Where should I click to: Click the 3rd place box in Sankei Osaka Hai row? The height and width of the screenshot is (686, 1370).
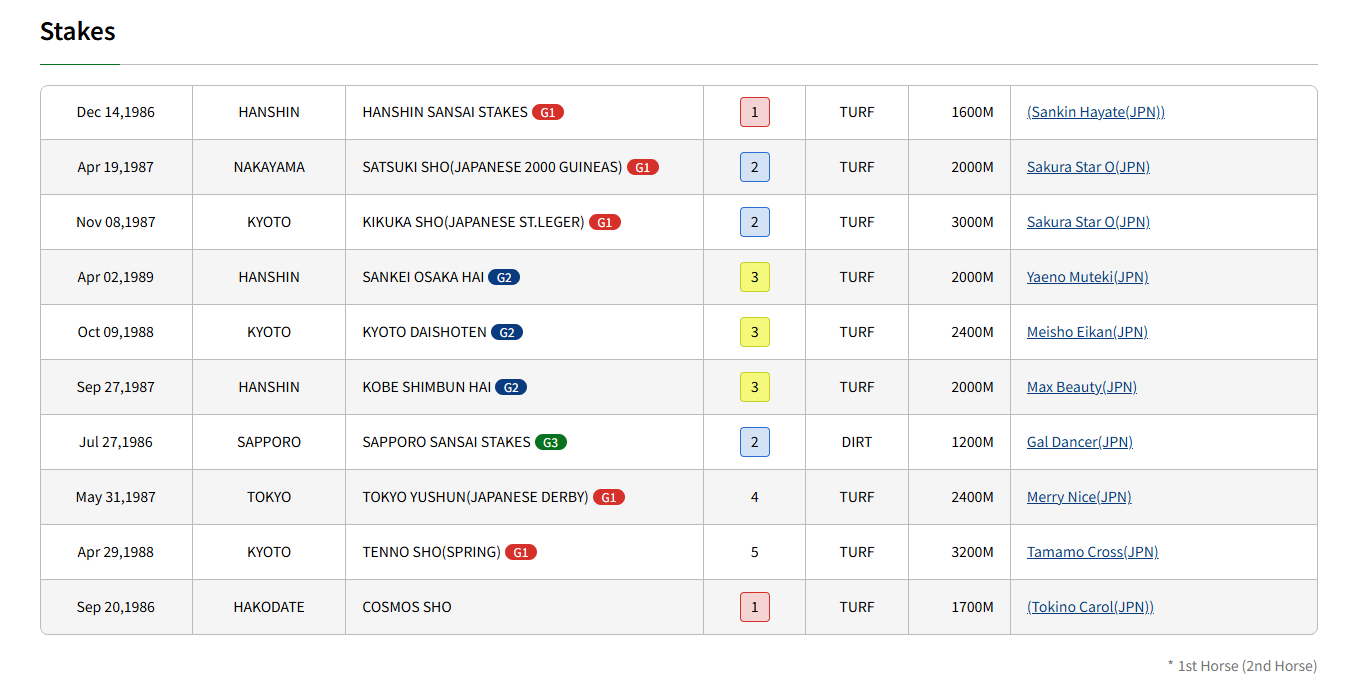pyautogui.click(x=755, y=277)
